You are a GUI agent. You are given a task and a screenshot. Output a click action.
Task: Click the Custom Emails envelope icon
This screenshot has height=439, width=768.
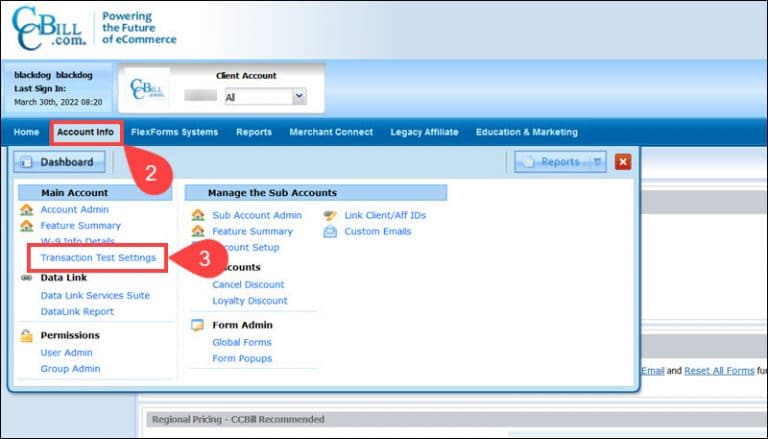pos(330,232)
